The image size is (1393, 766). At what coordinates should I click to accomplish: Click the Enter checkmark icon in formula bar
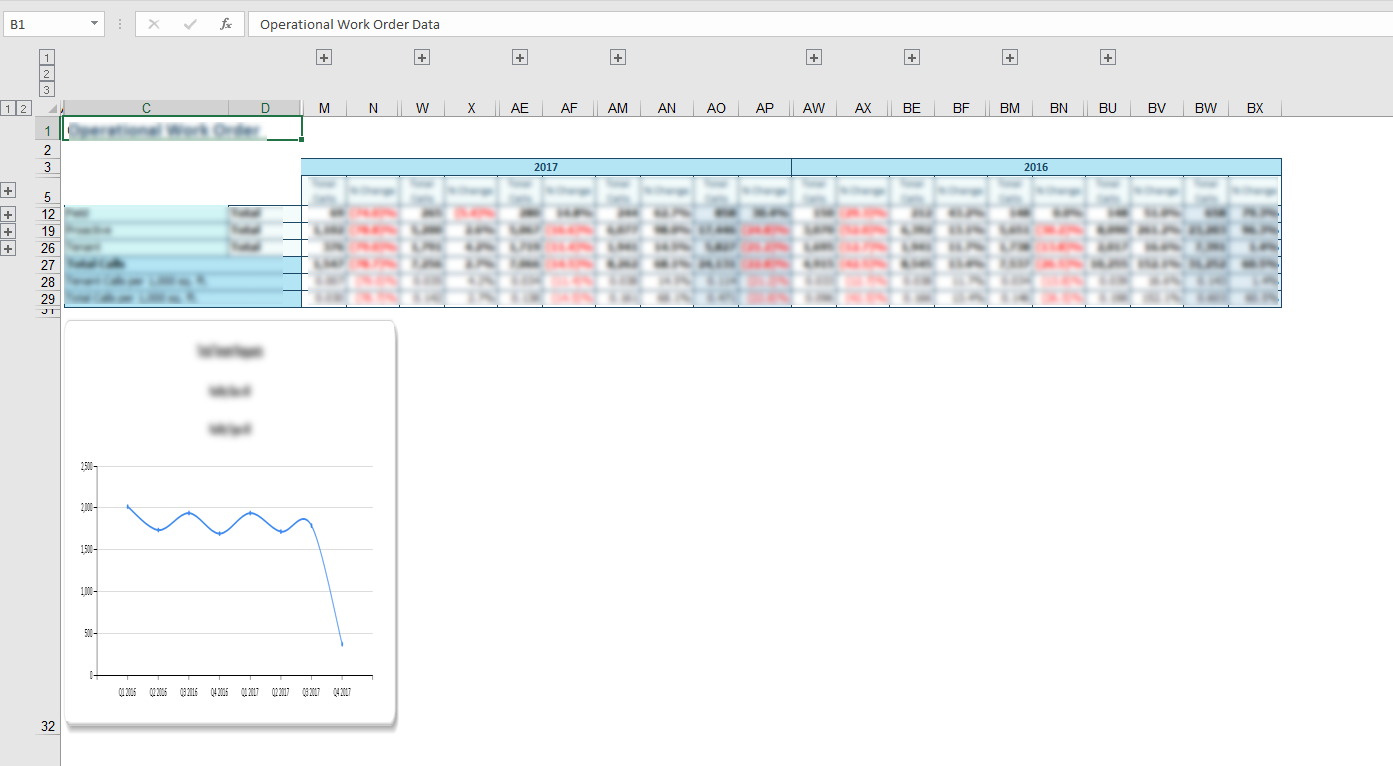[190, 24]
